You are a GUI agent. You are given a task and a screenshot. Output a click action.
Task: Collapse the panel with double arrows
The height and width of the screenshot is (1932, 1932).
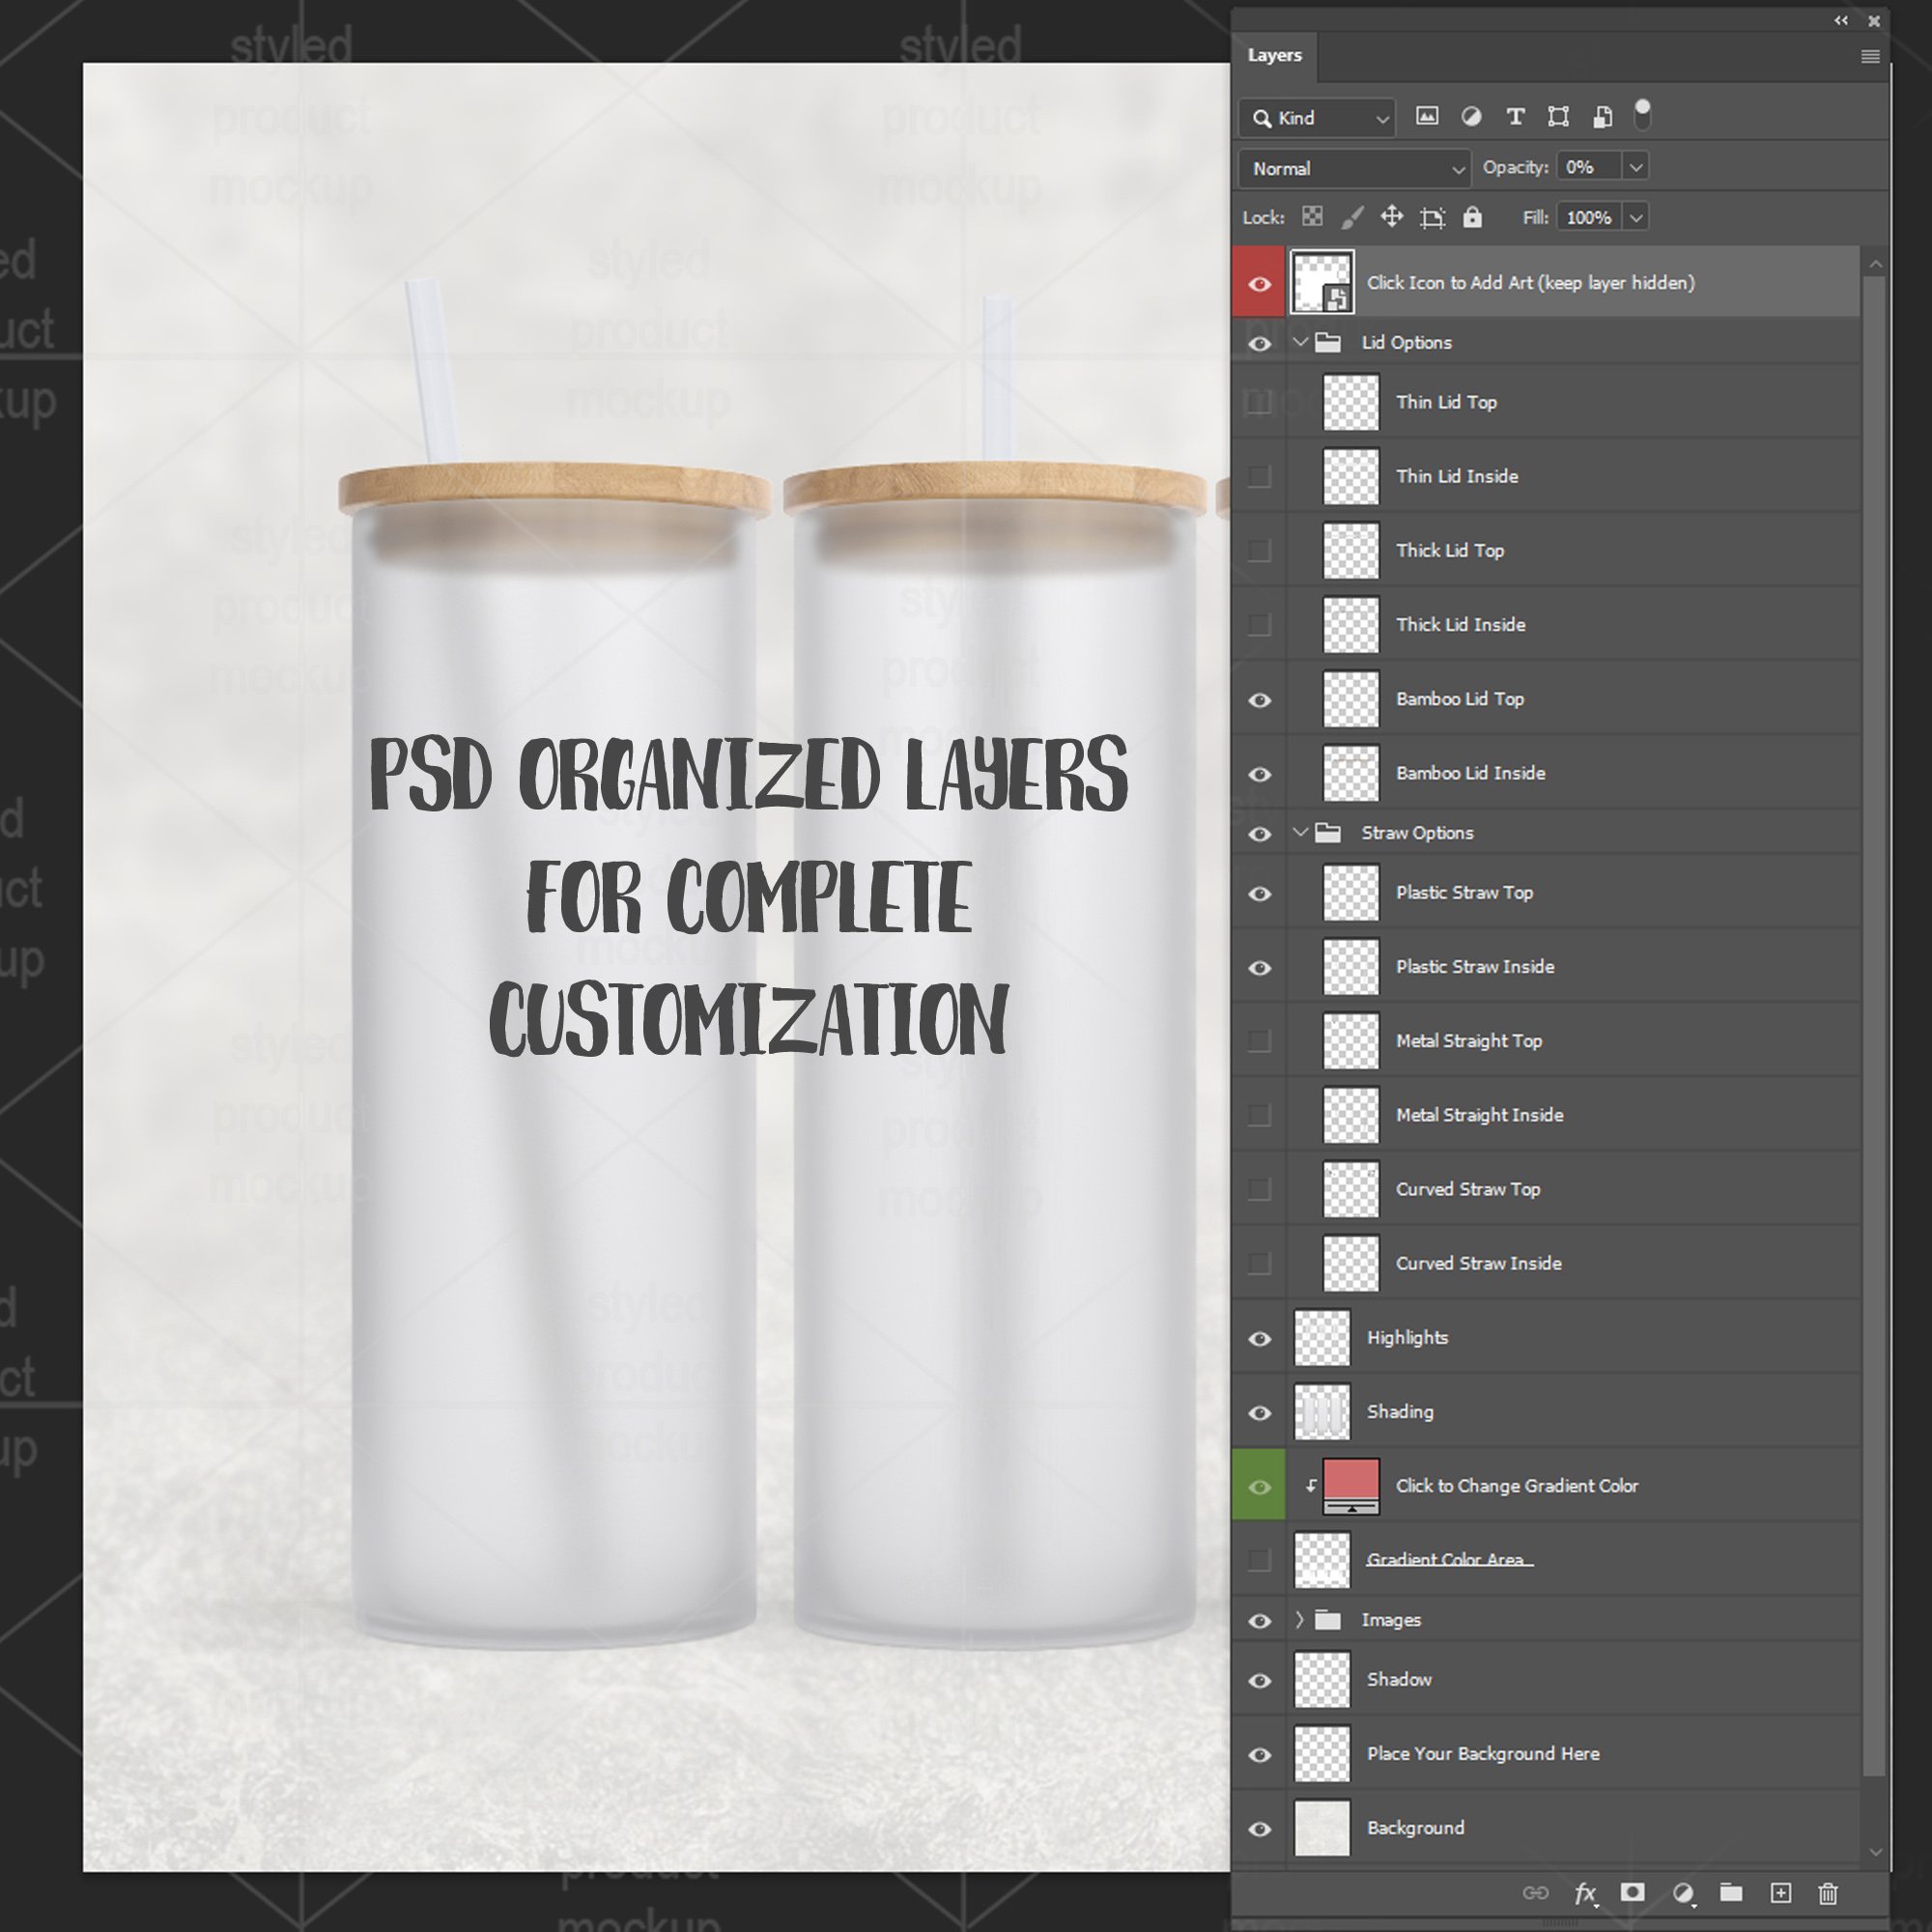pos(1841,20)
